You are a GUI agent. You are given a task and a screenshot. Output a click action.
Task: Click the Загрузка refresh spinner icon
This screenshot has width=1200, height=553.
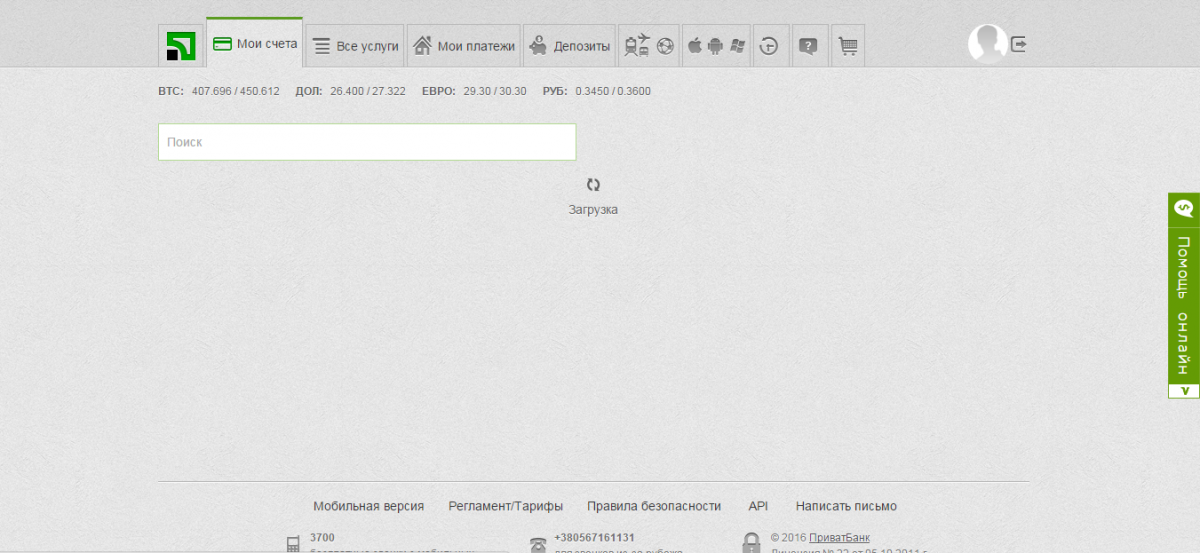pos(593,184)
